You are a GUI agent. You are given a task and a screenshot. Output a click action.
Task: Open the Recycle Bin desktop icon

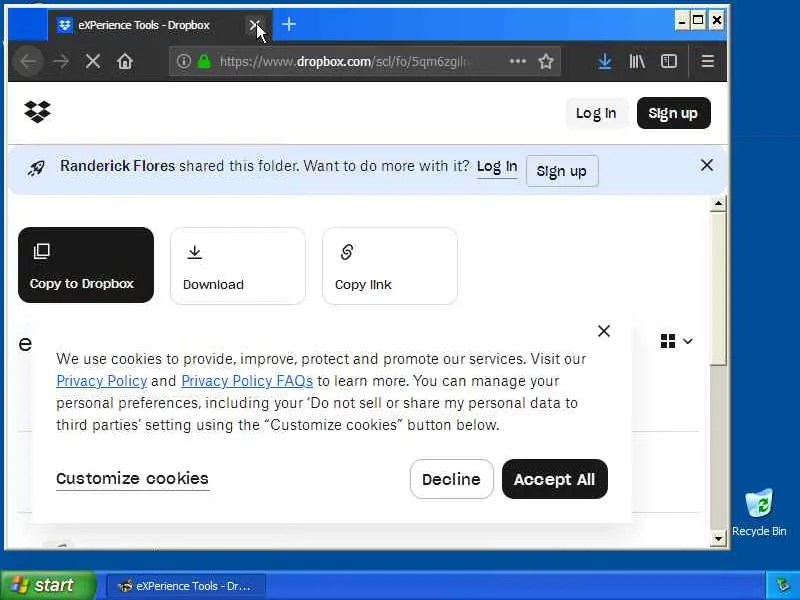[x=759, y=512]
